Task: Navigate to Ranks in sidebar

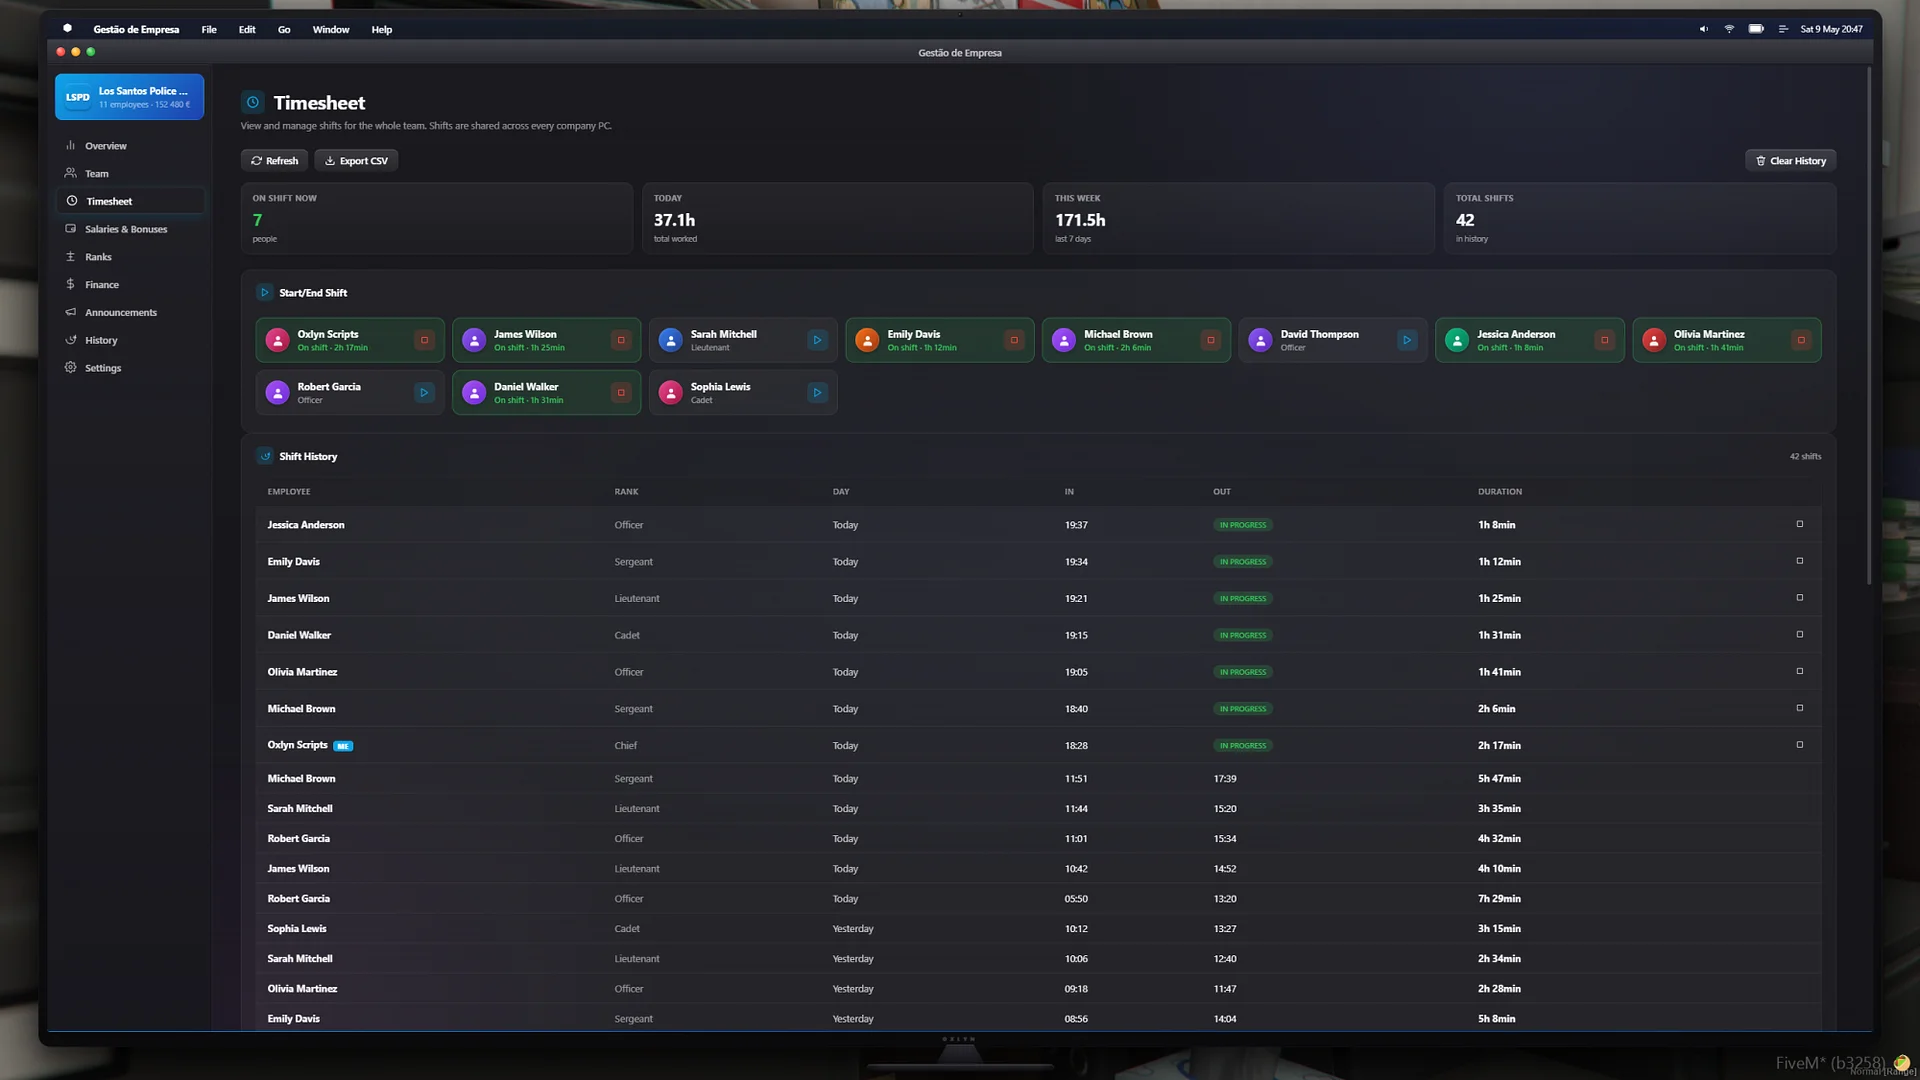Action: point(130,257)
